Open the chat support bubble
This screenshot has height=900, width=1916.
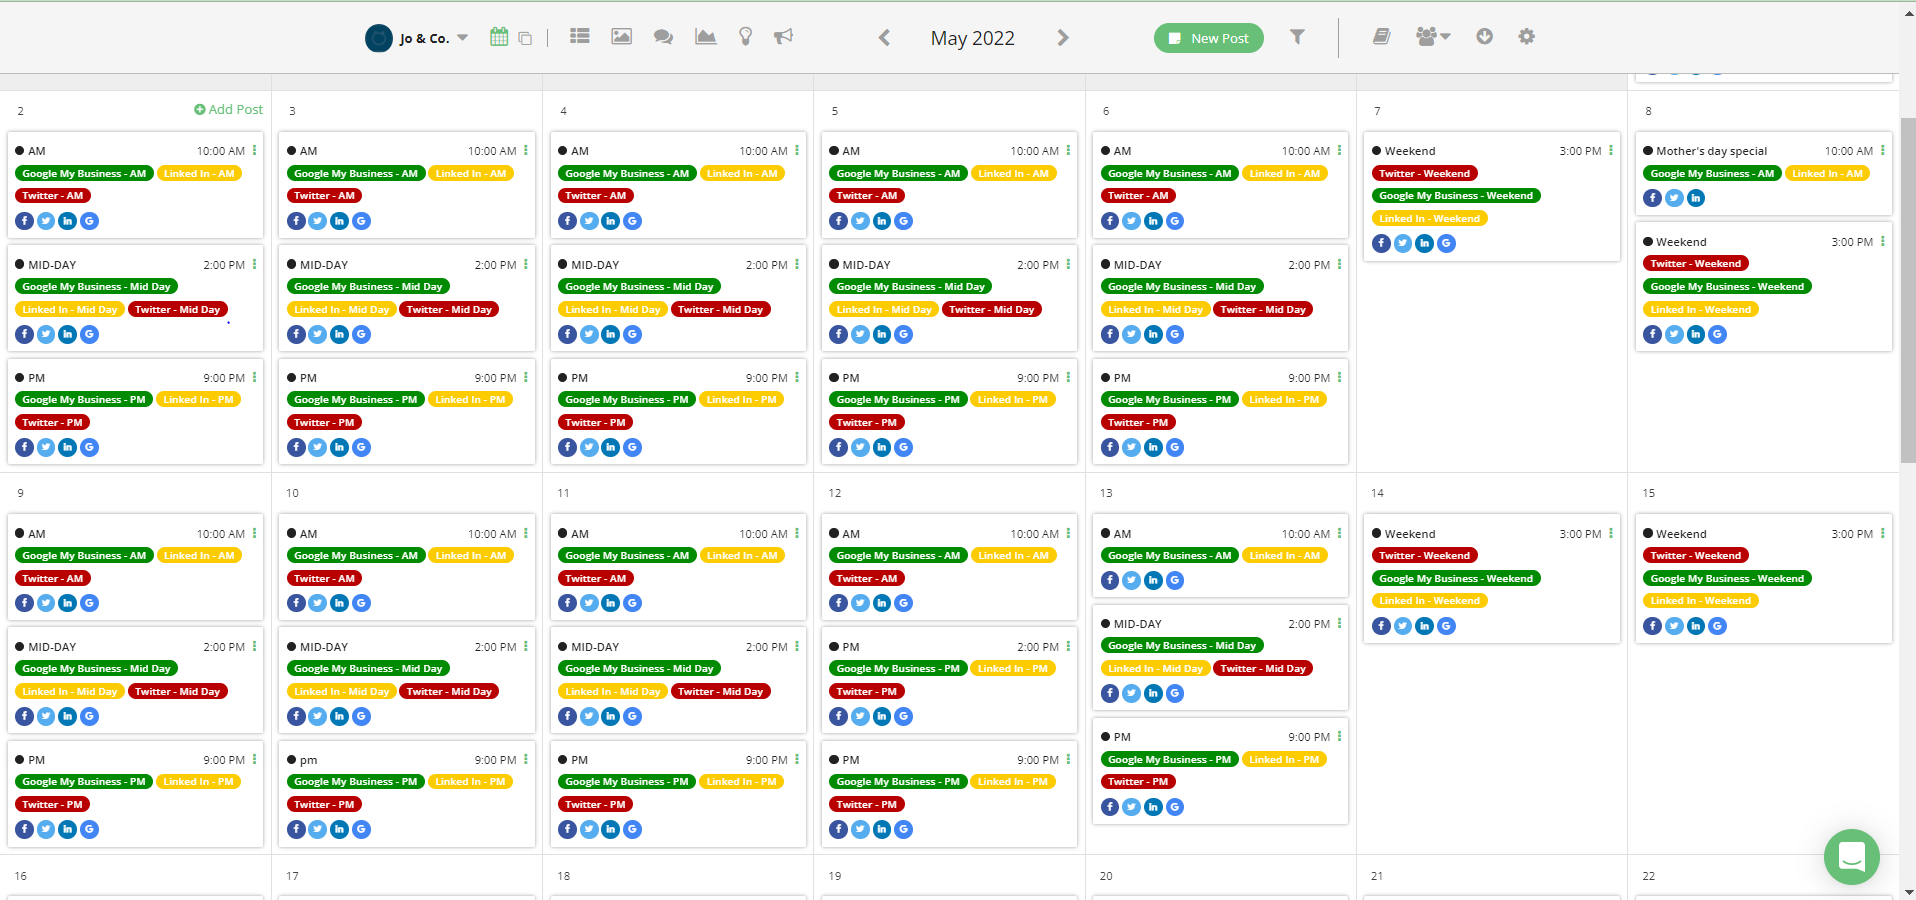click(x=1851, y=857)
